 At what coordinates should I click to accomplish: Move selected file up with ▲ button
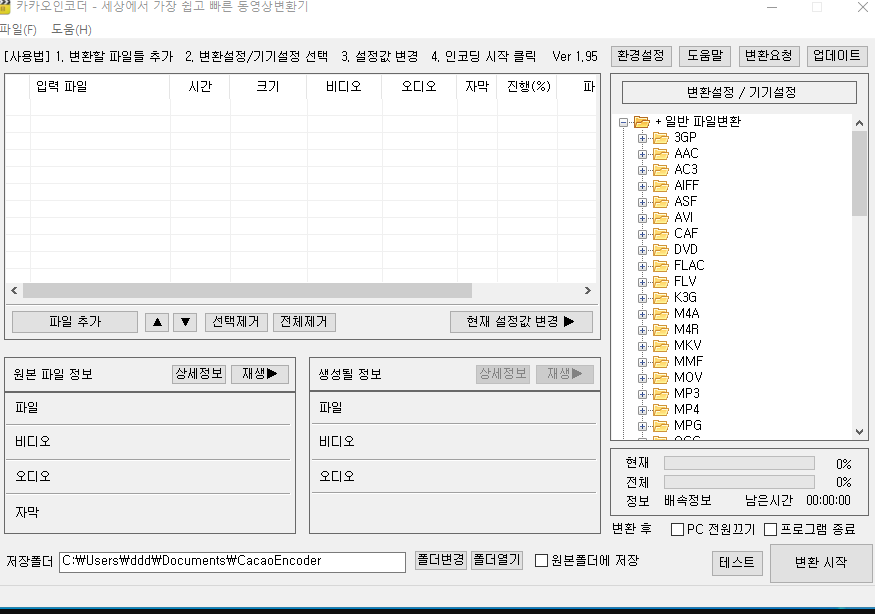[x=157, y=322]
